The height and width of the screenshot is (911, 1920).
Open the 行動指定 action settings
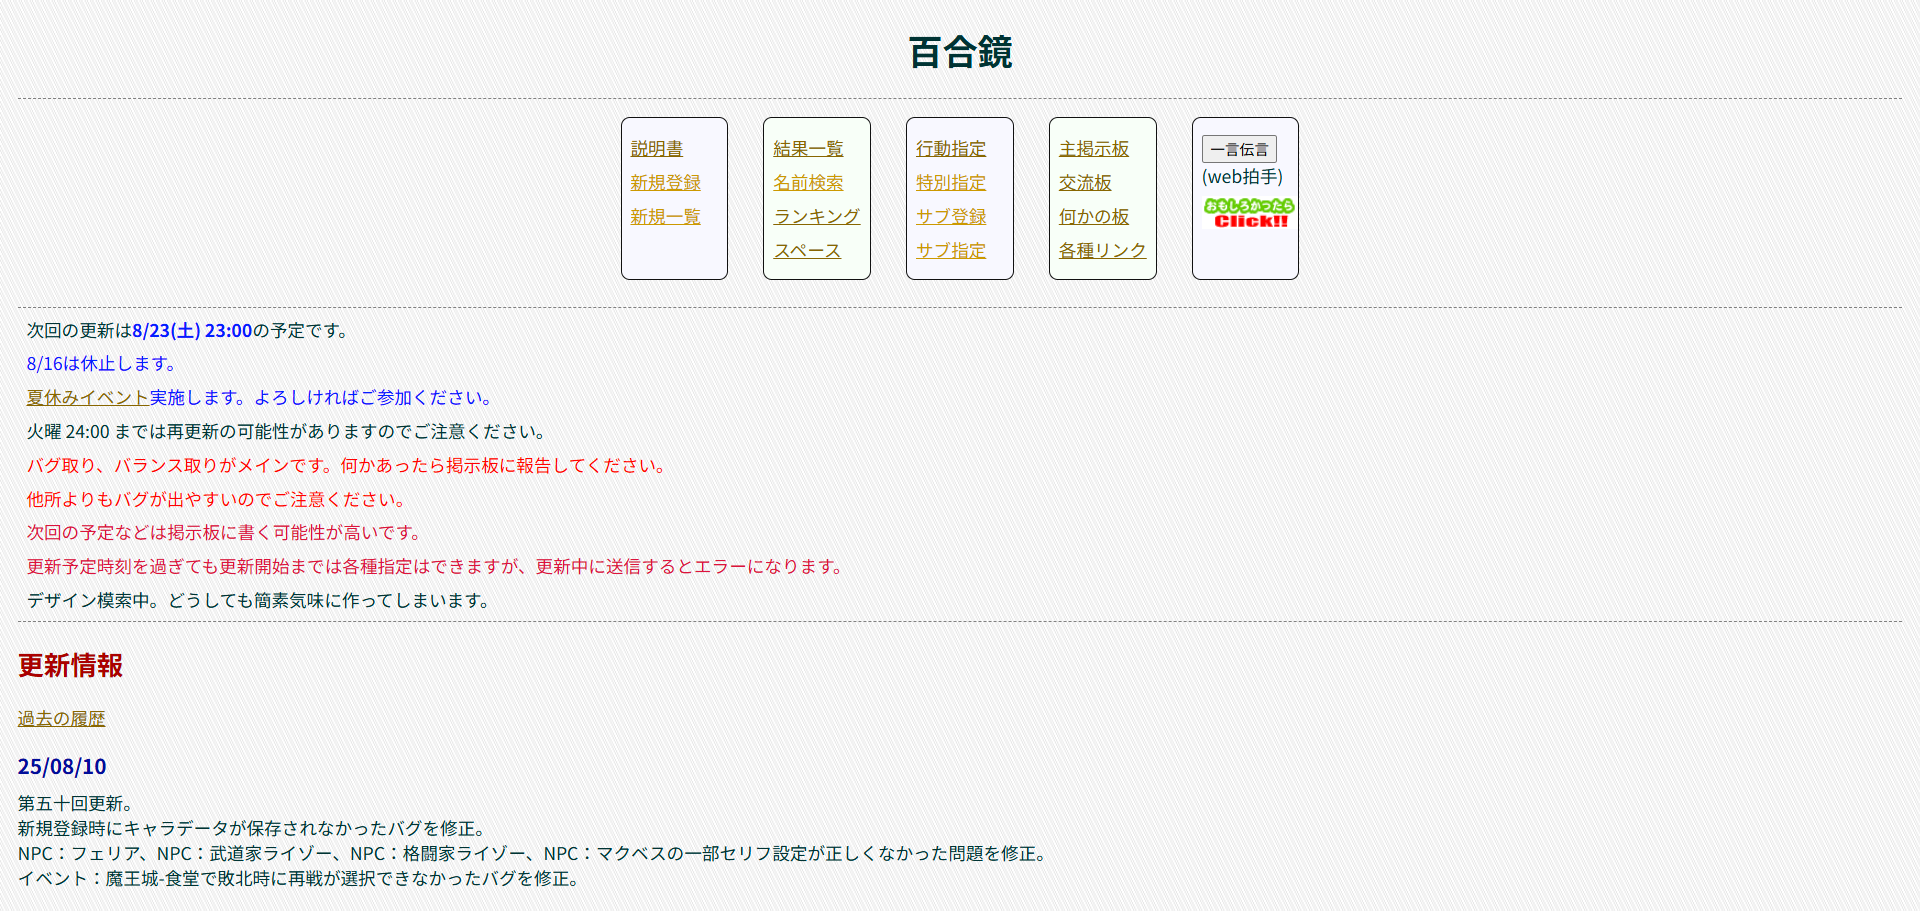[x=951, y=149]
